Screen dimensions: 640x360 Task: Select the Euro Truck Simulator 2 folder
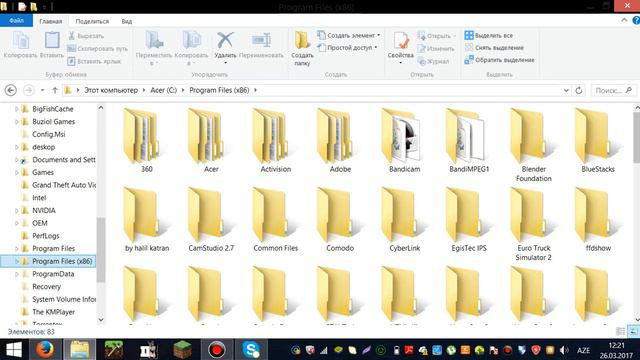(533, 224)
